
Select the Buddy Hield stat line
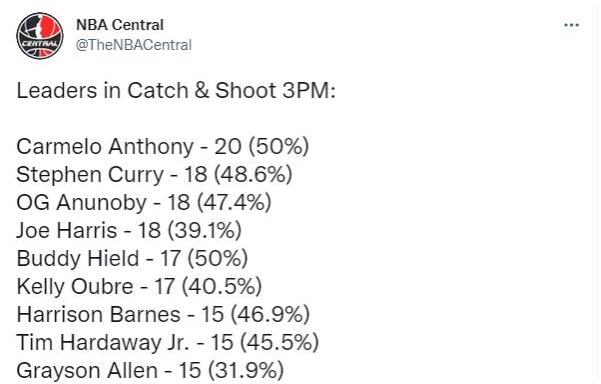[132, 258]
